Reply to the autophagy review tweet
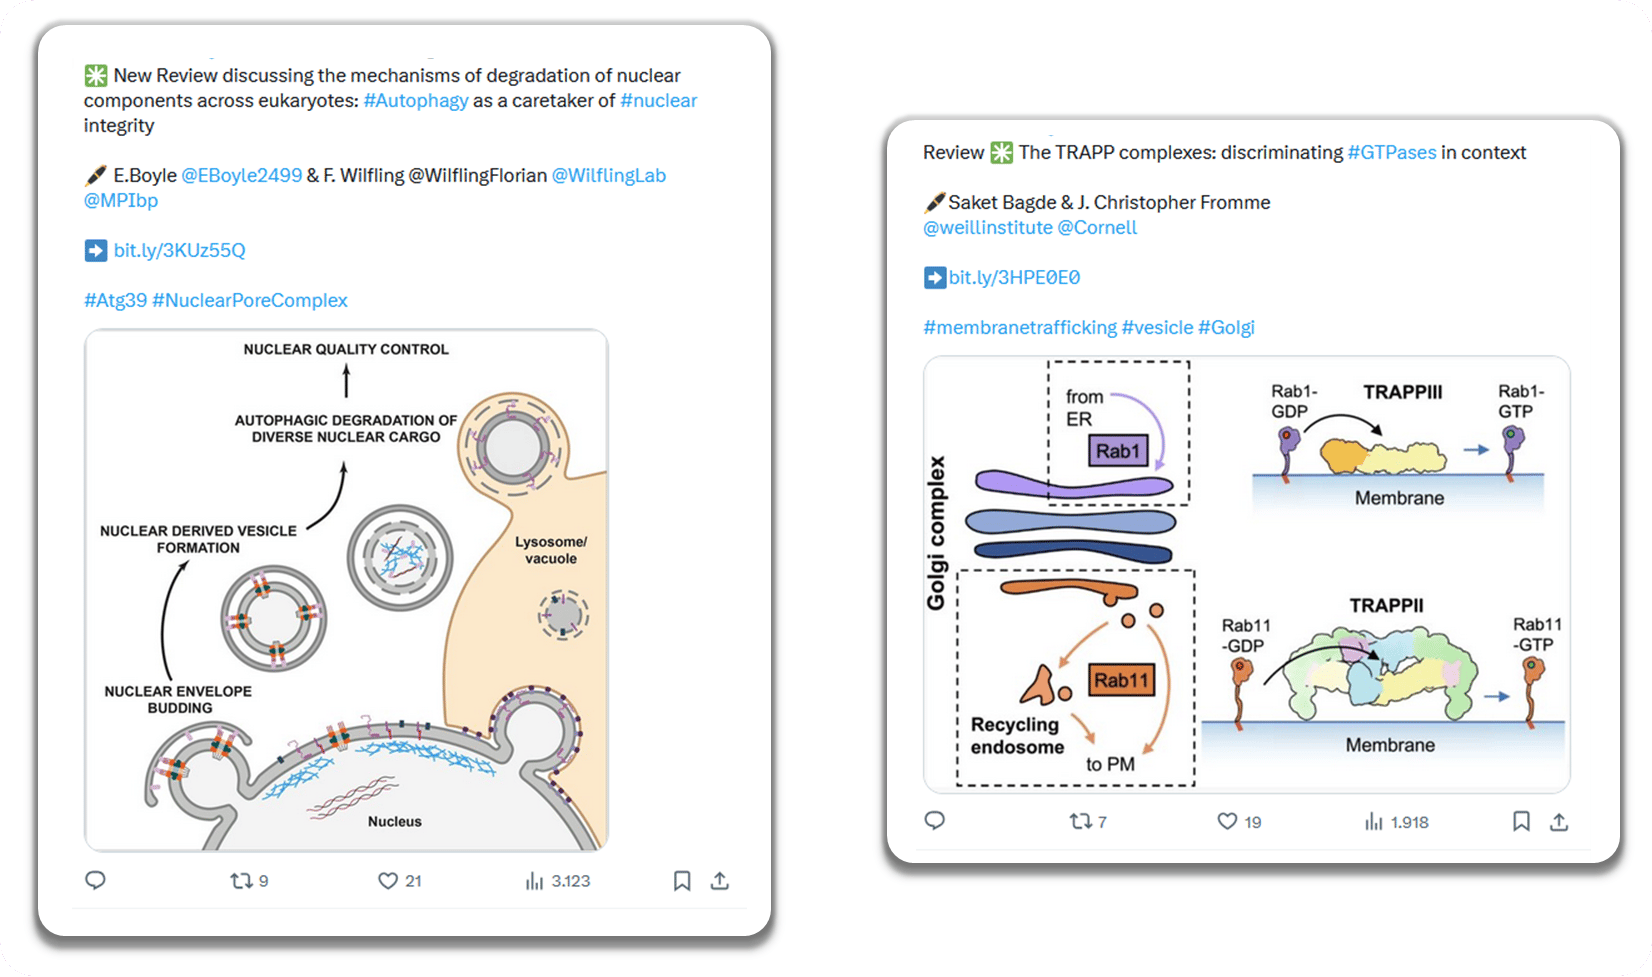The width and height of the screenshot is (1652, 977). point(96,880)
